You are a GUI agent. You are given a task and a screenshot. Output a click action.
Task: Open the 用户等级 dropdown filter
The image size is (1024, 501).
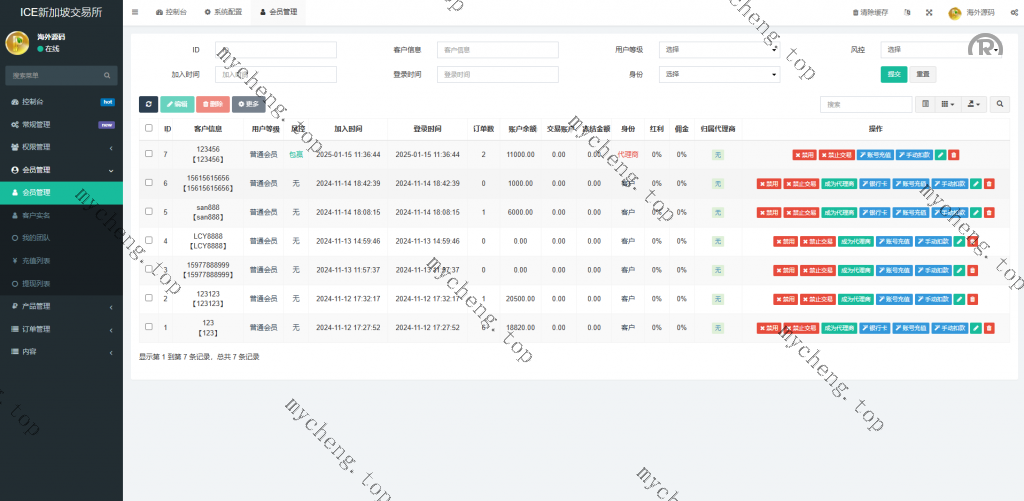(720, 49)
